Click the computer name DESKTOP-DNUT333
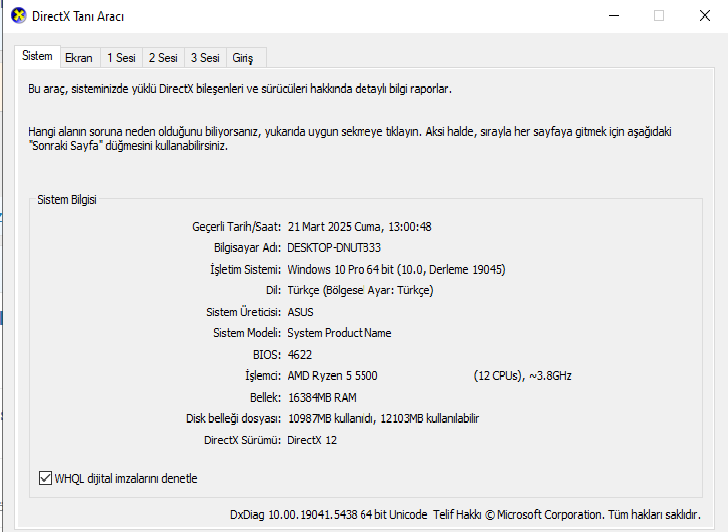Viewport: 728px width, 532px height. (334, 247)
